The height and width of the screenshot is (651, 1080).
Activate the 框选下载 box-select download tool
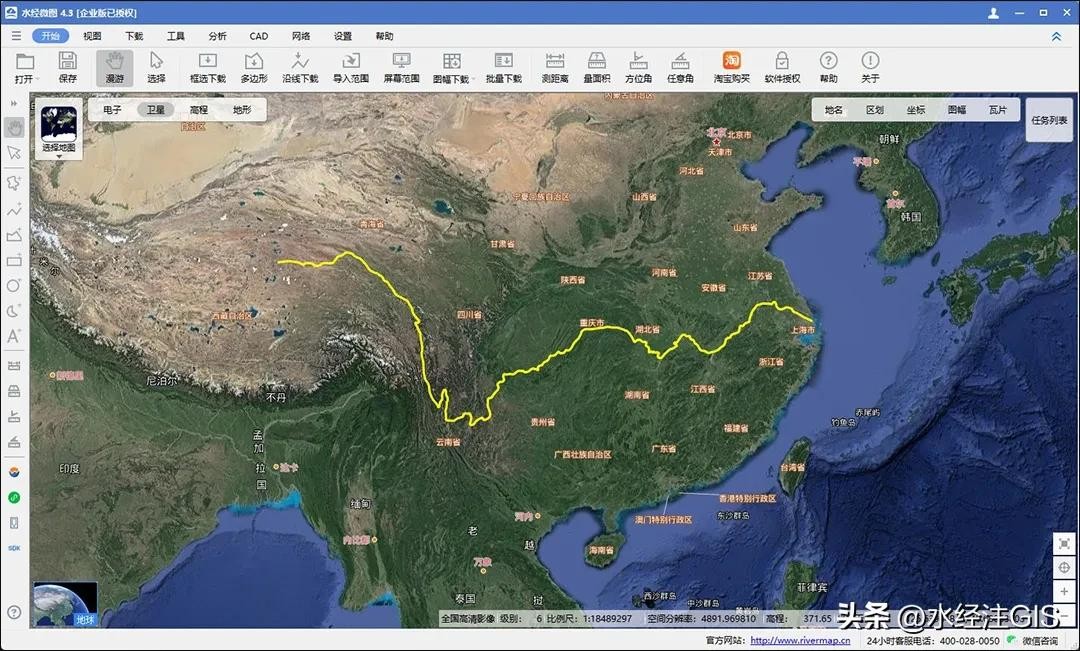(x=208, y=67)
